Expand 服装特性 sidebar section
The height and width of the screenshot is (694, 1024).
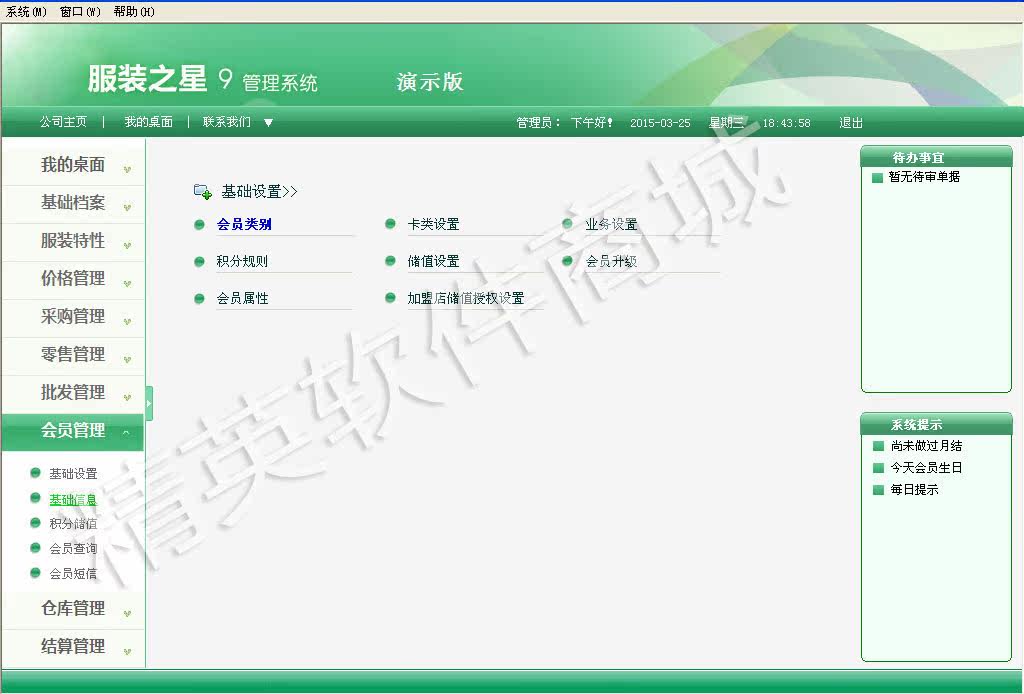coord(73,241)
